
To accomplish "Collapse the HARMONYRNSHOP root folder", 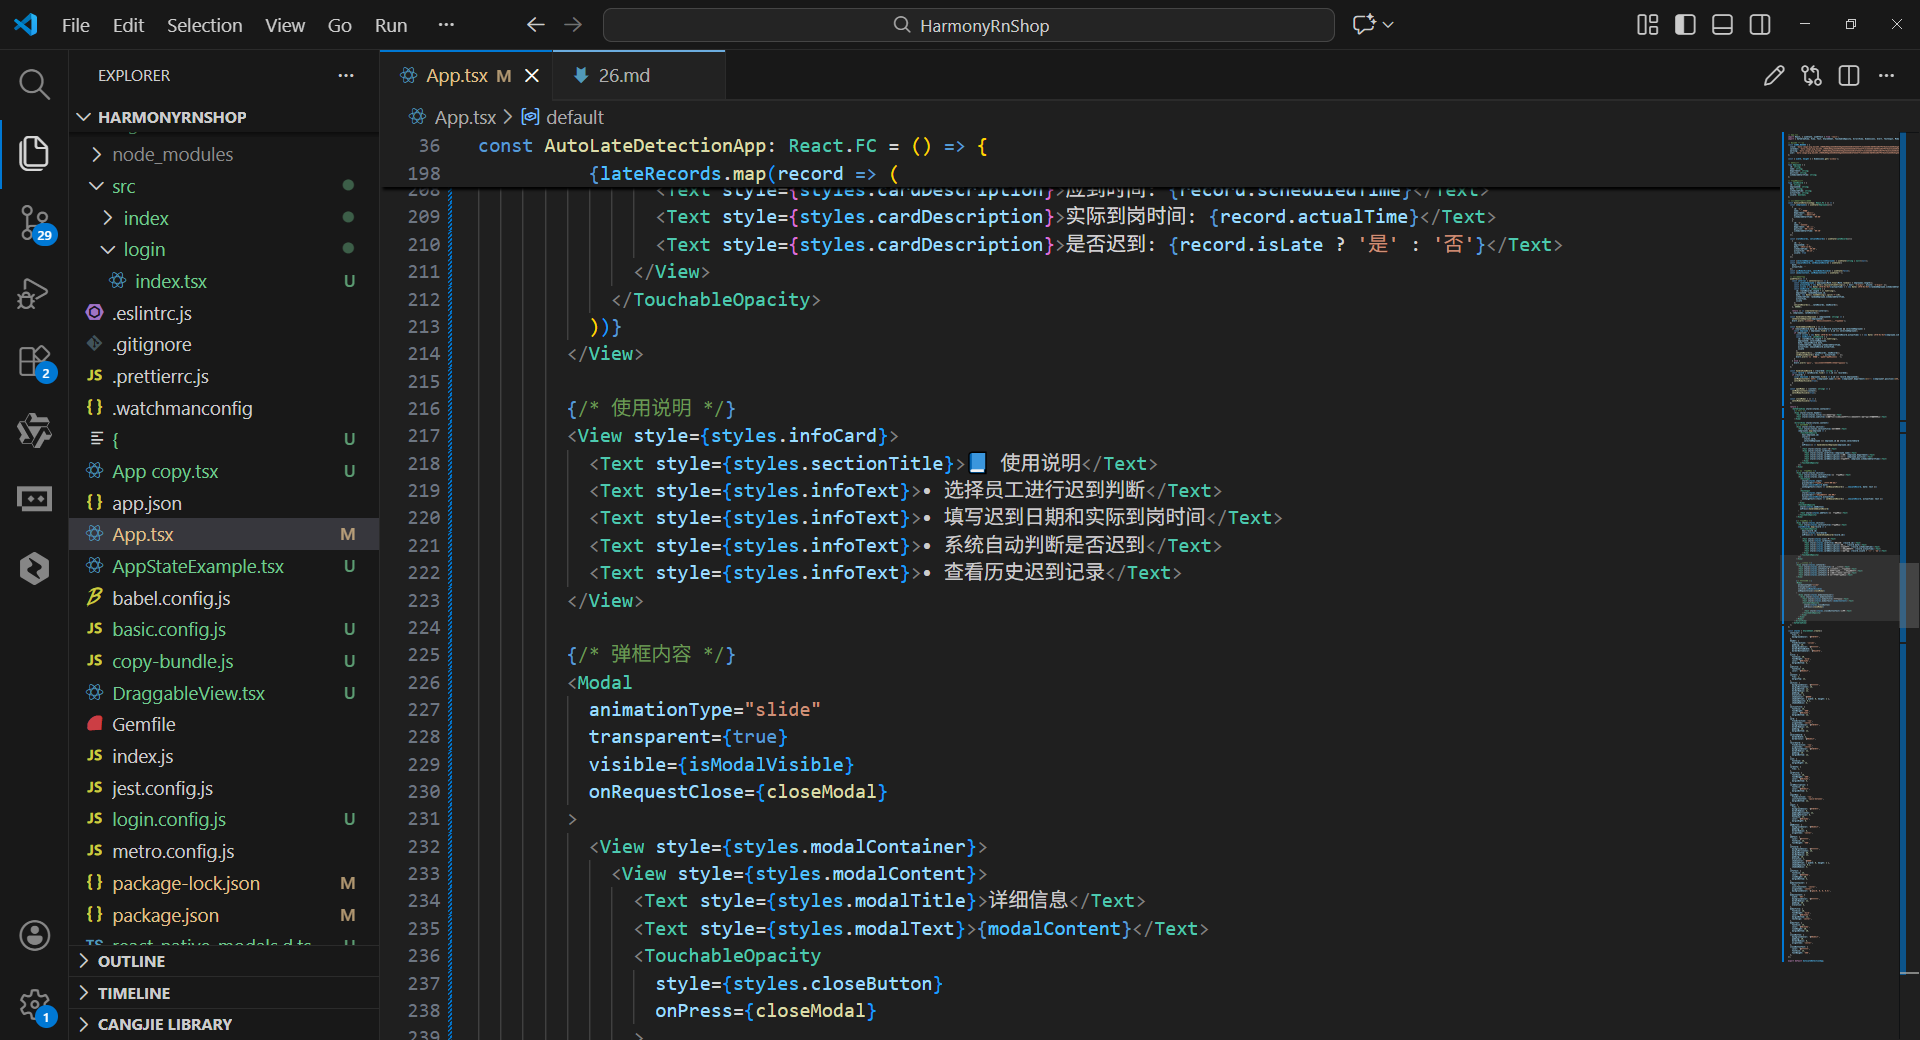I will (224, 117).
